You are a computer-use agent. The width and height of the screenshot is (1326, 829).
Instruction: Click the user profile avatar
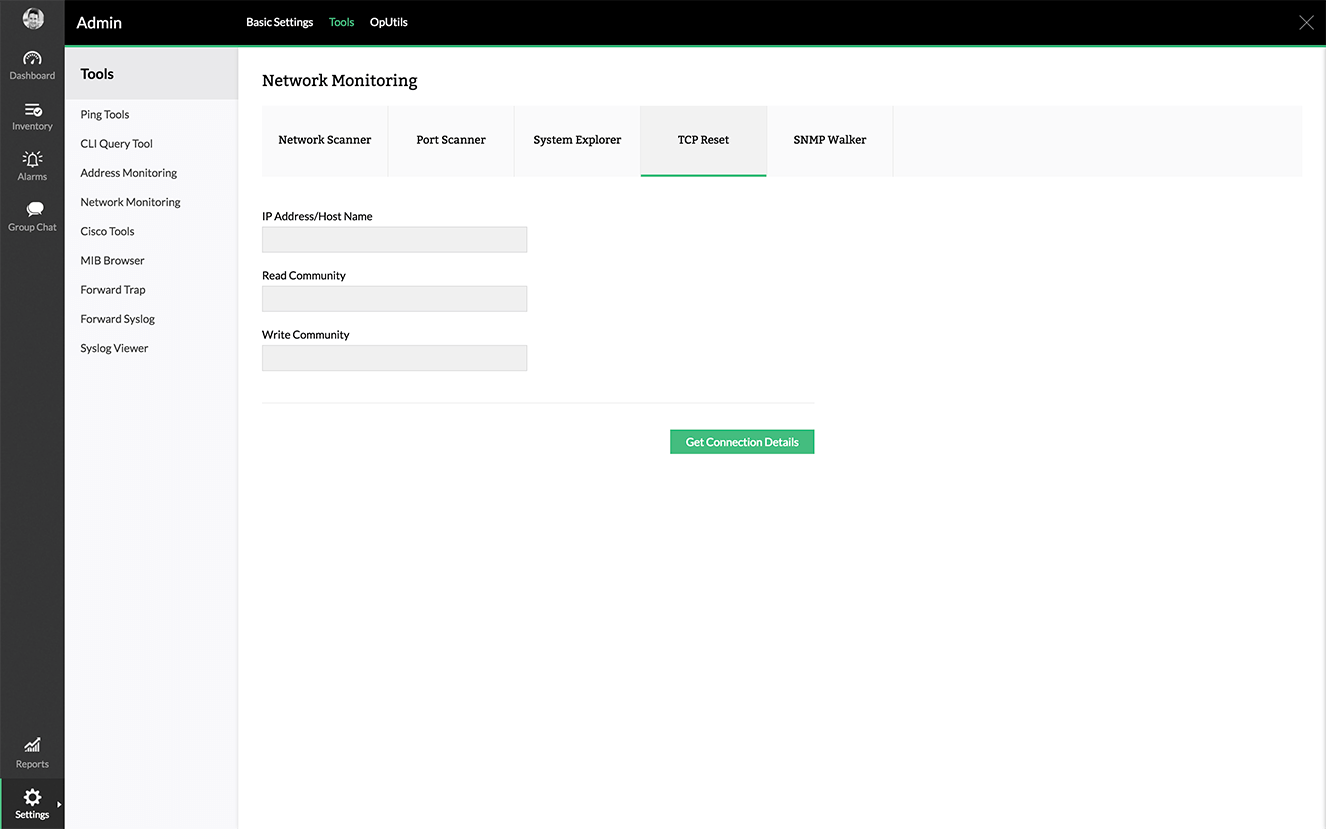pos(33,19)
